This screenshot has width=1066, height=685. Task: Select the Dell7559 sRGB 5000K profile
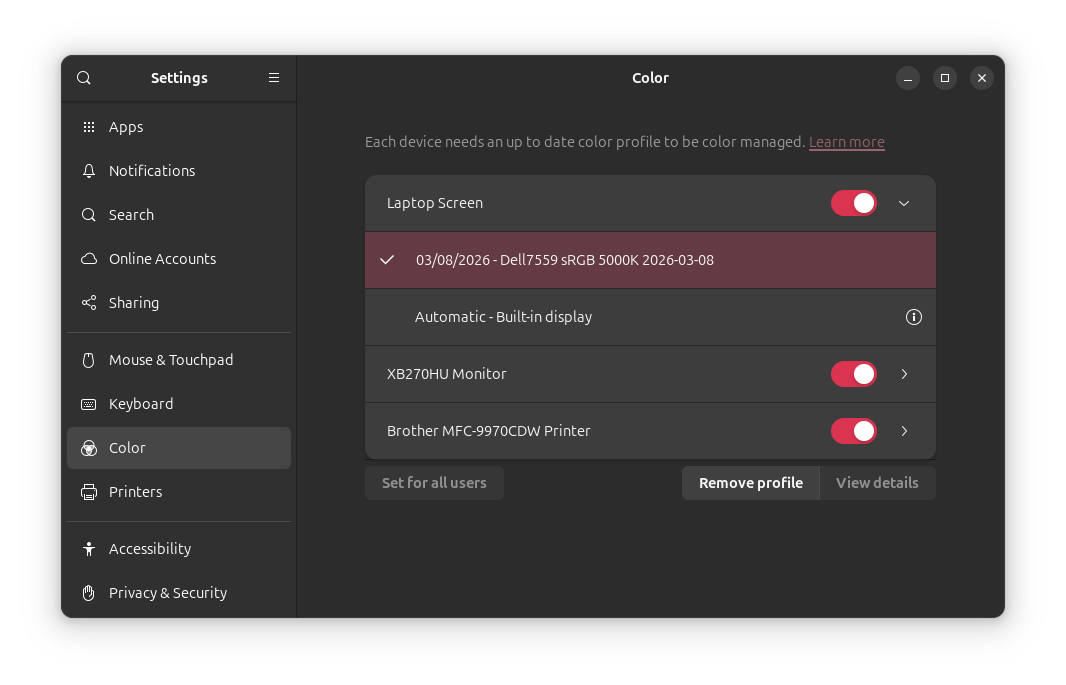pos(564,260)
